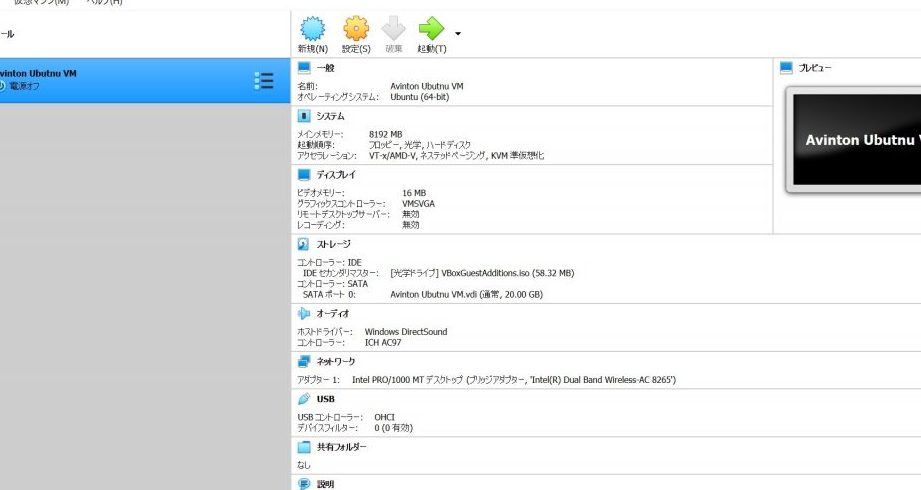
Task: Open the dropdown arrow beside Start button
Action: pyautogui.click(x=458, y=33)
